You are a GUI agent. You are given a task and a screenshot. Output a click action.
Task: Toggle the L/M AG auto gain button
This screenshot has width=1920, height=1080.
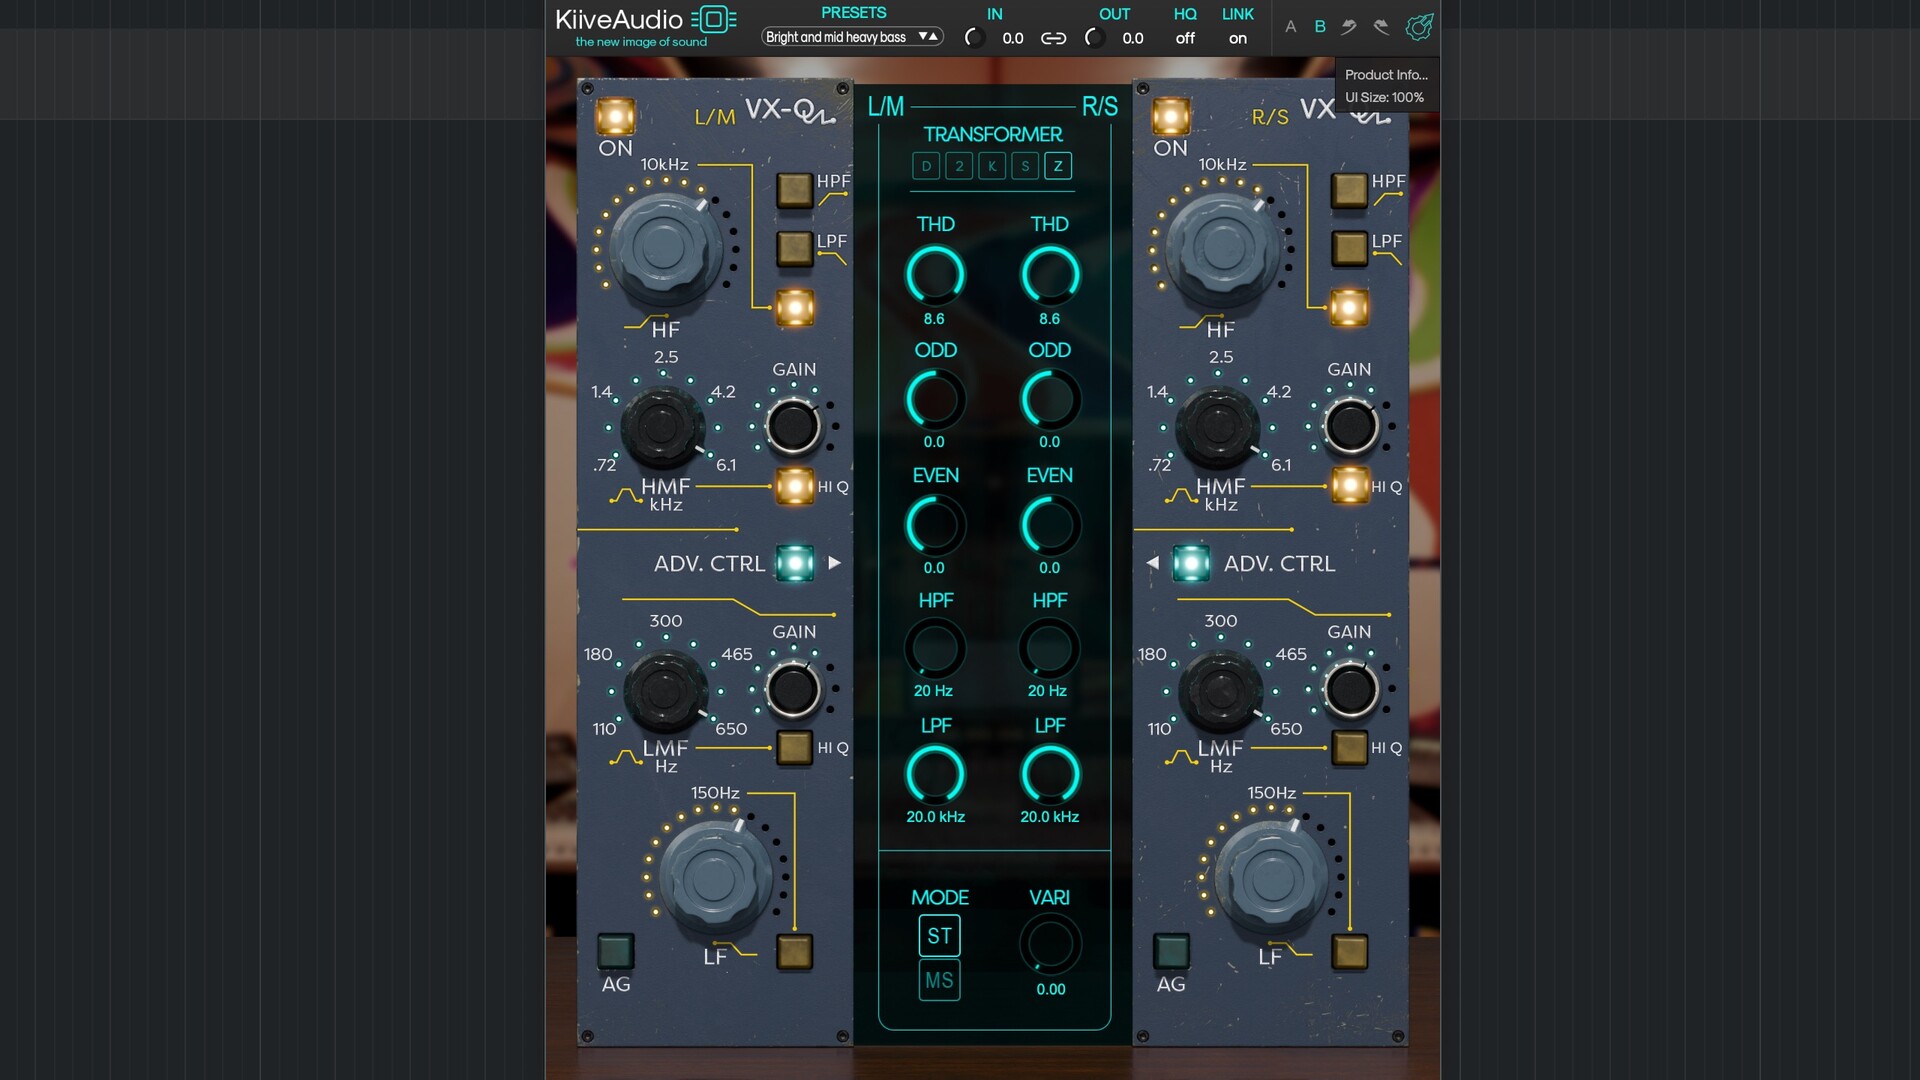(x=615, y=951)
